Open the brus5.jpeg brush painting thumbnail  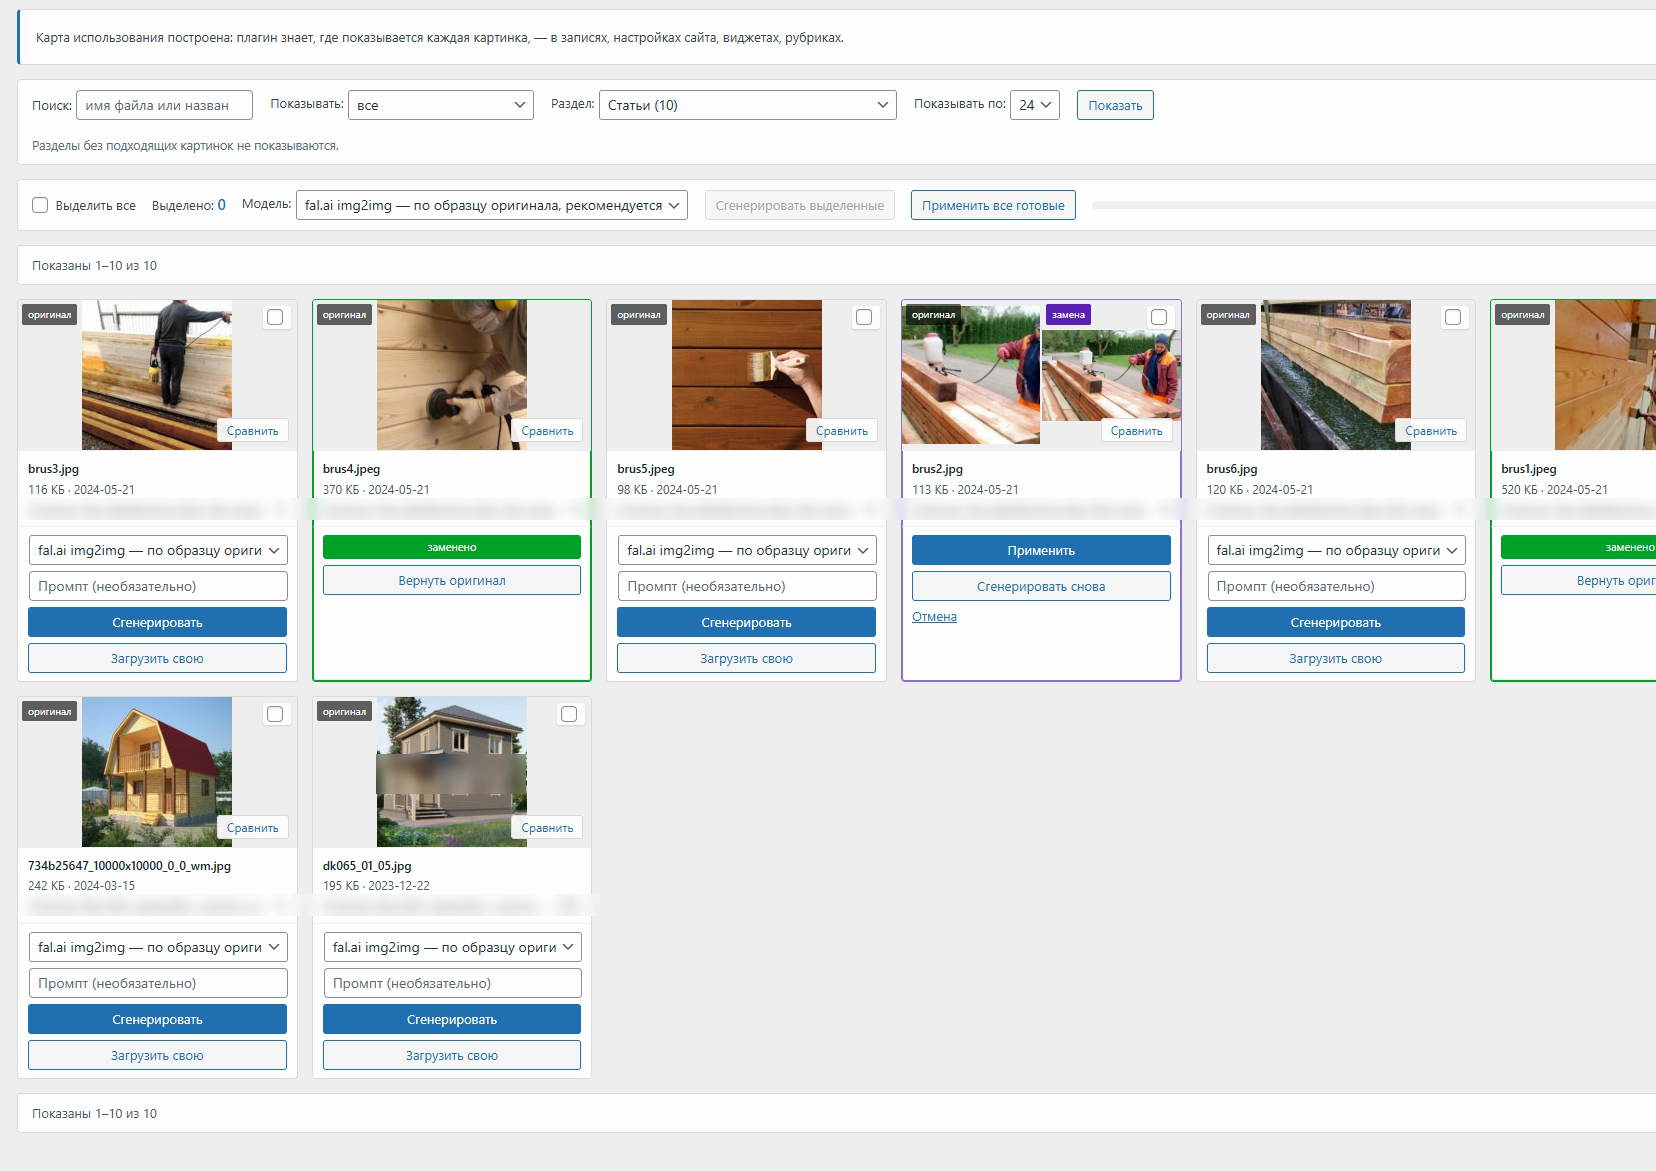click(747, 375)
